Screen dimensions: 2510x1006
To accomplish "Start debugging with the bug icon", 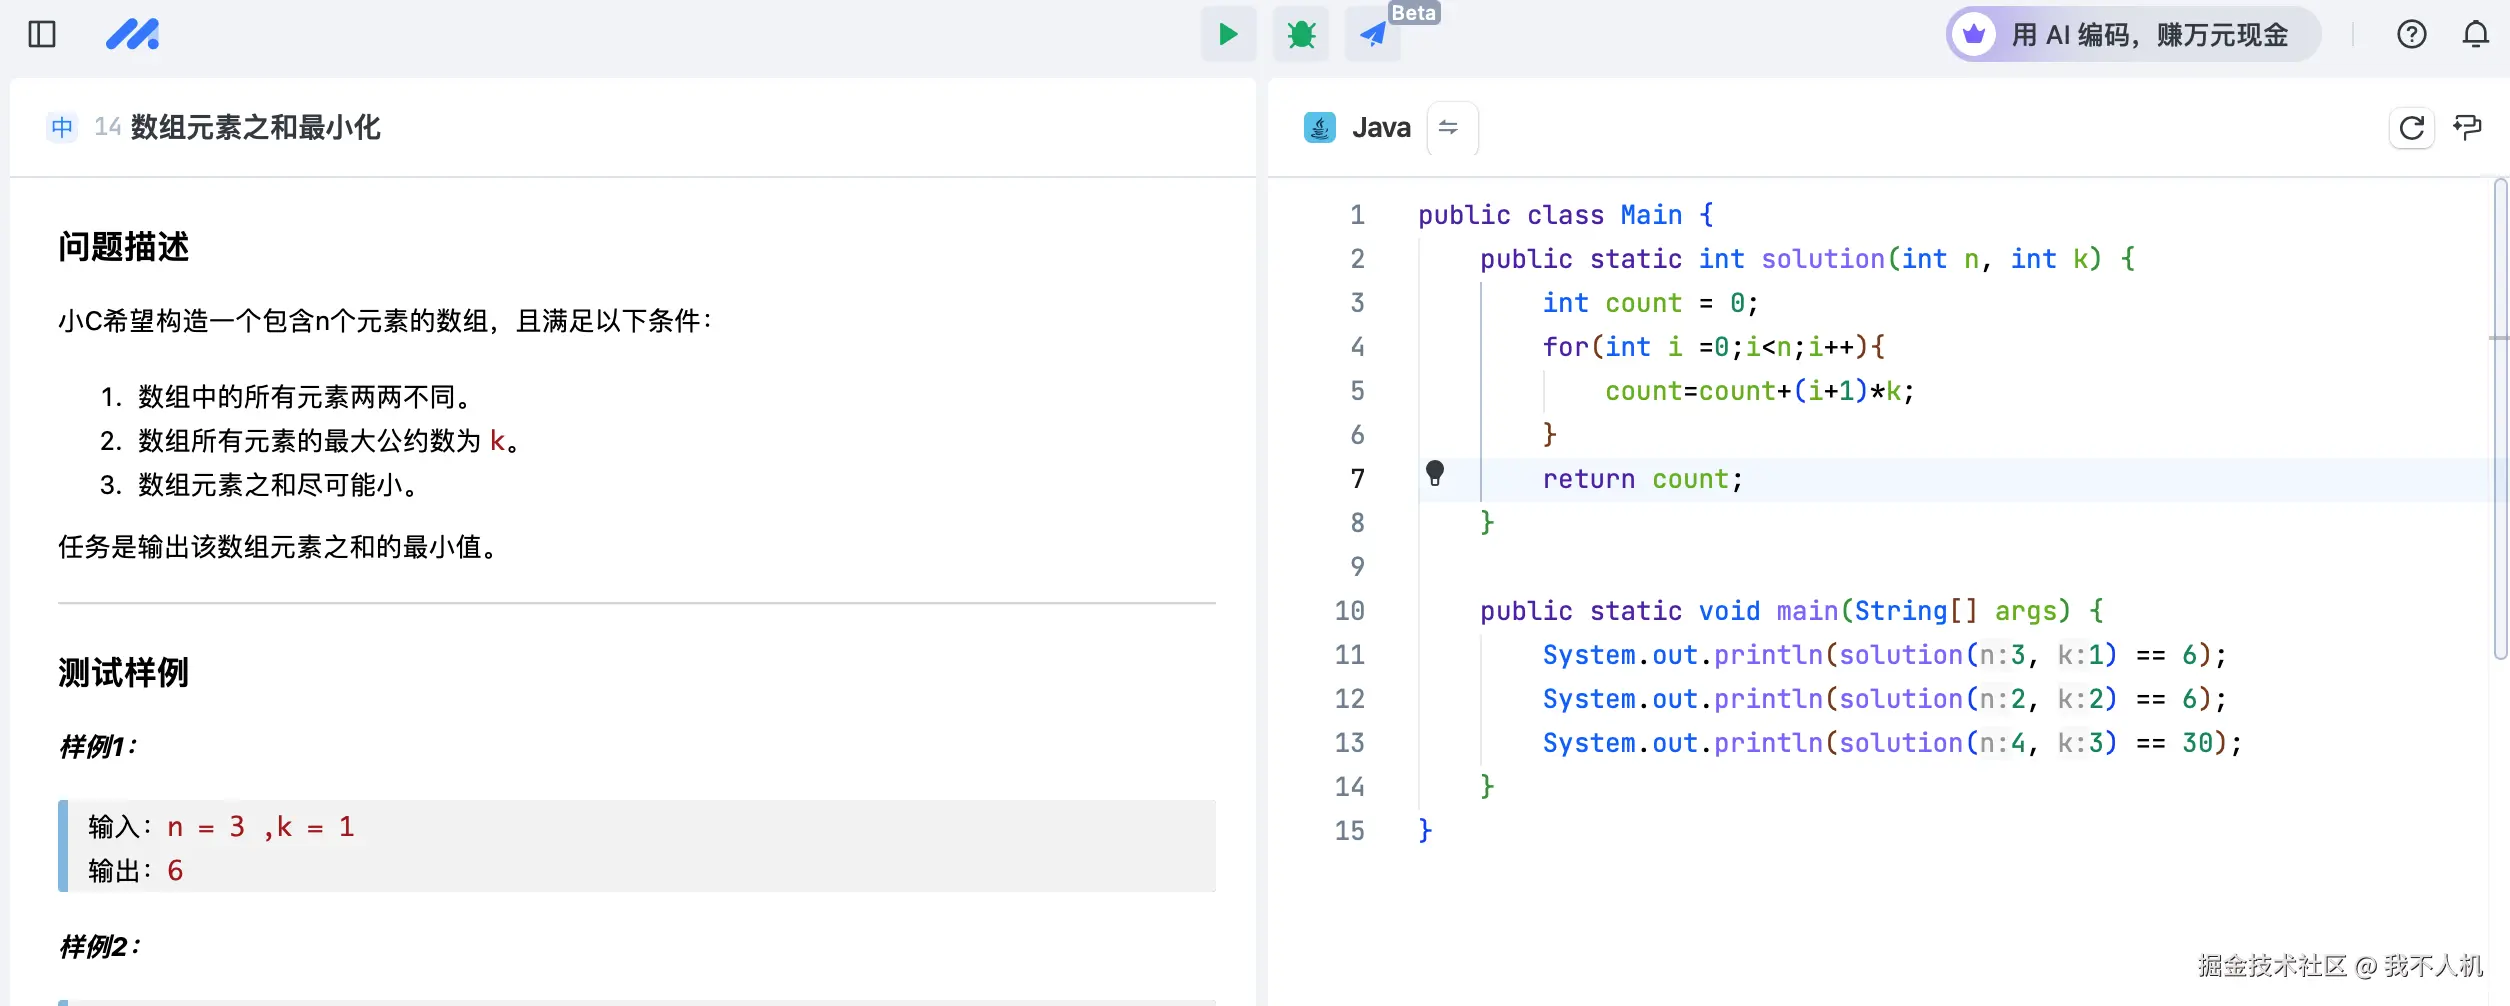I will (x=1300, y=35).
